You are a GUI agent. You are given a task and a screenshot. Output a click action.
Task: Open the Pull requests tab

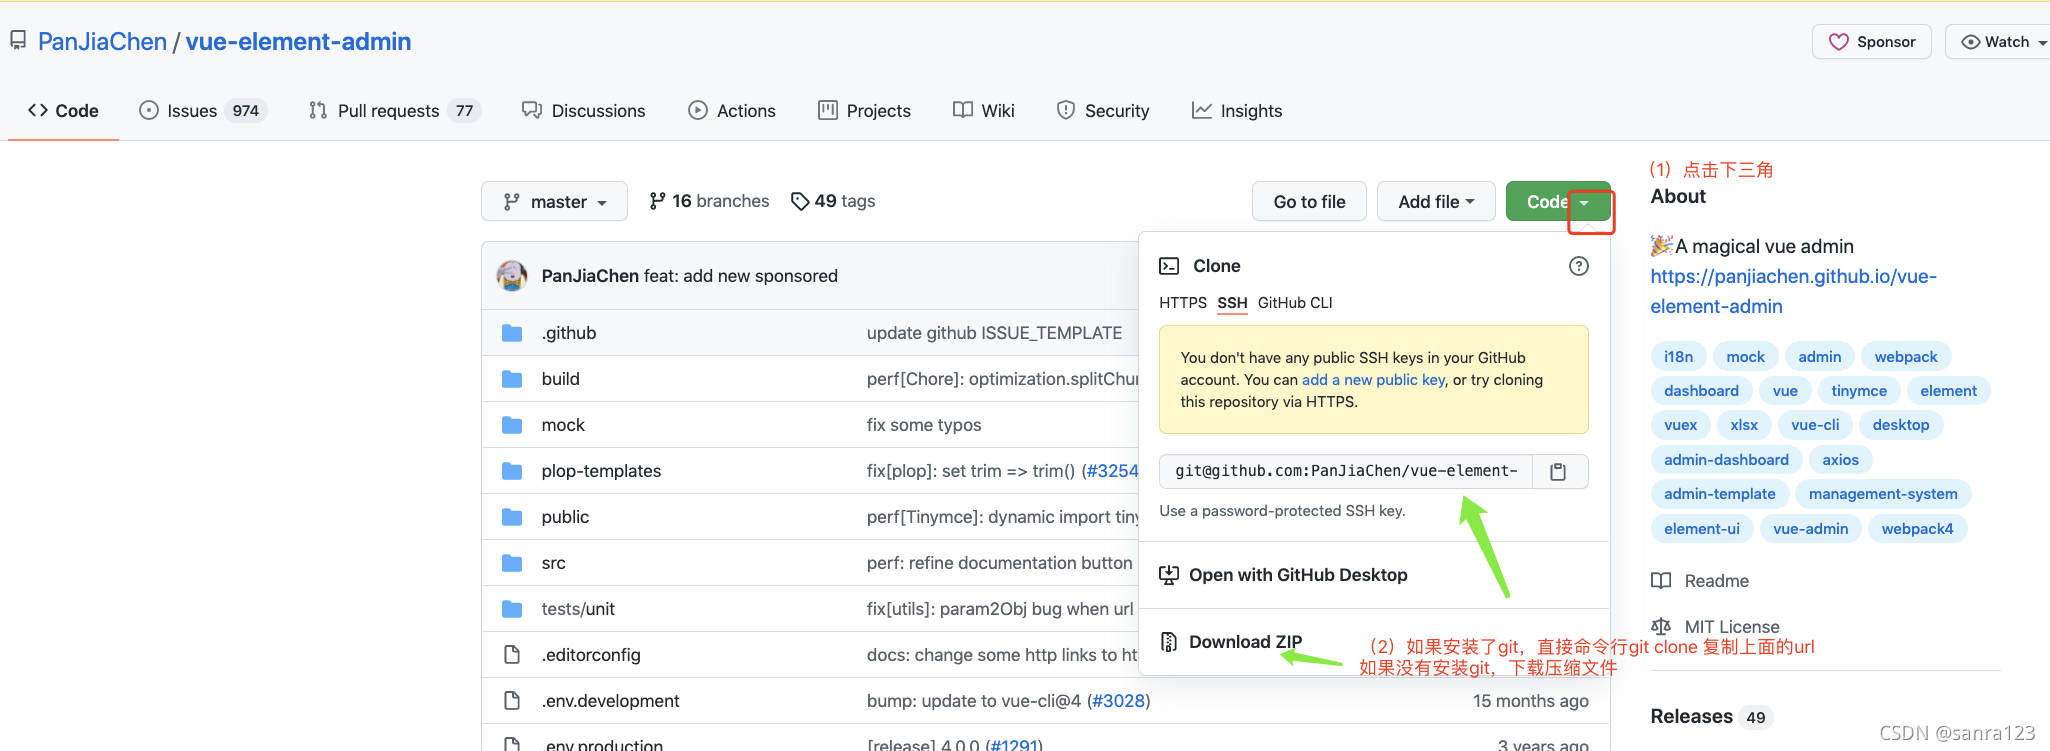[x=395, y=111]
